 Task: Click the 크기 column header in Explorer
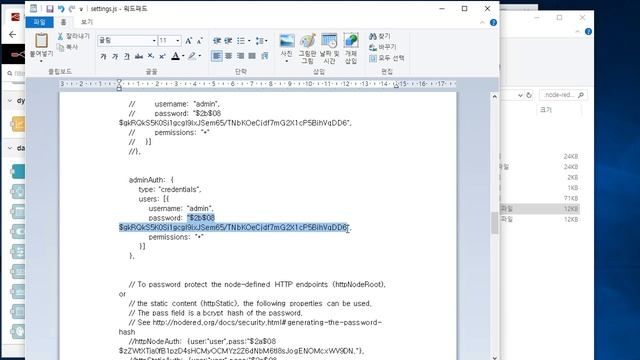546,110
